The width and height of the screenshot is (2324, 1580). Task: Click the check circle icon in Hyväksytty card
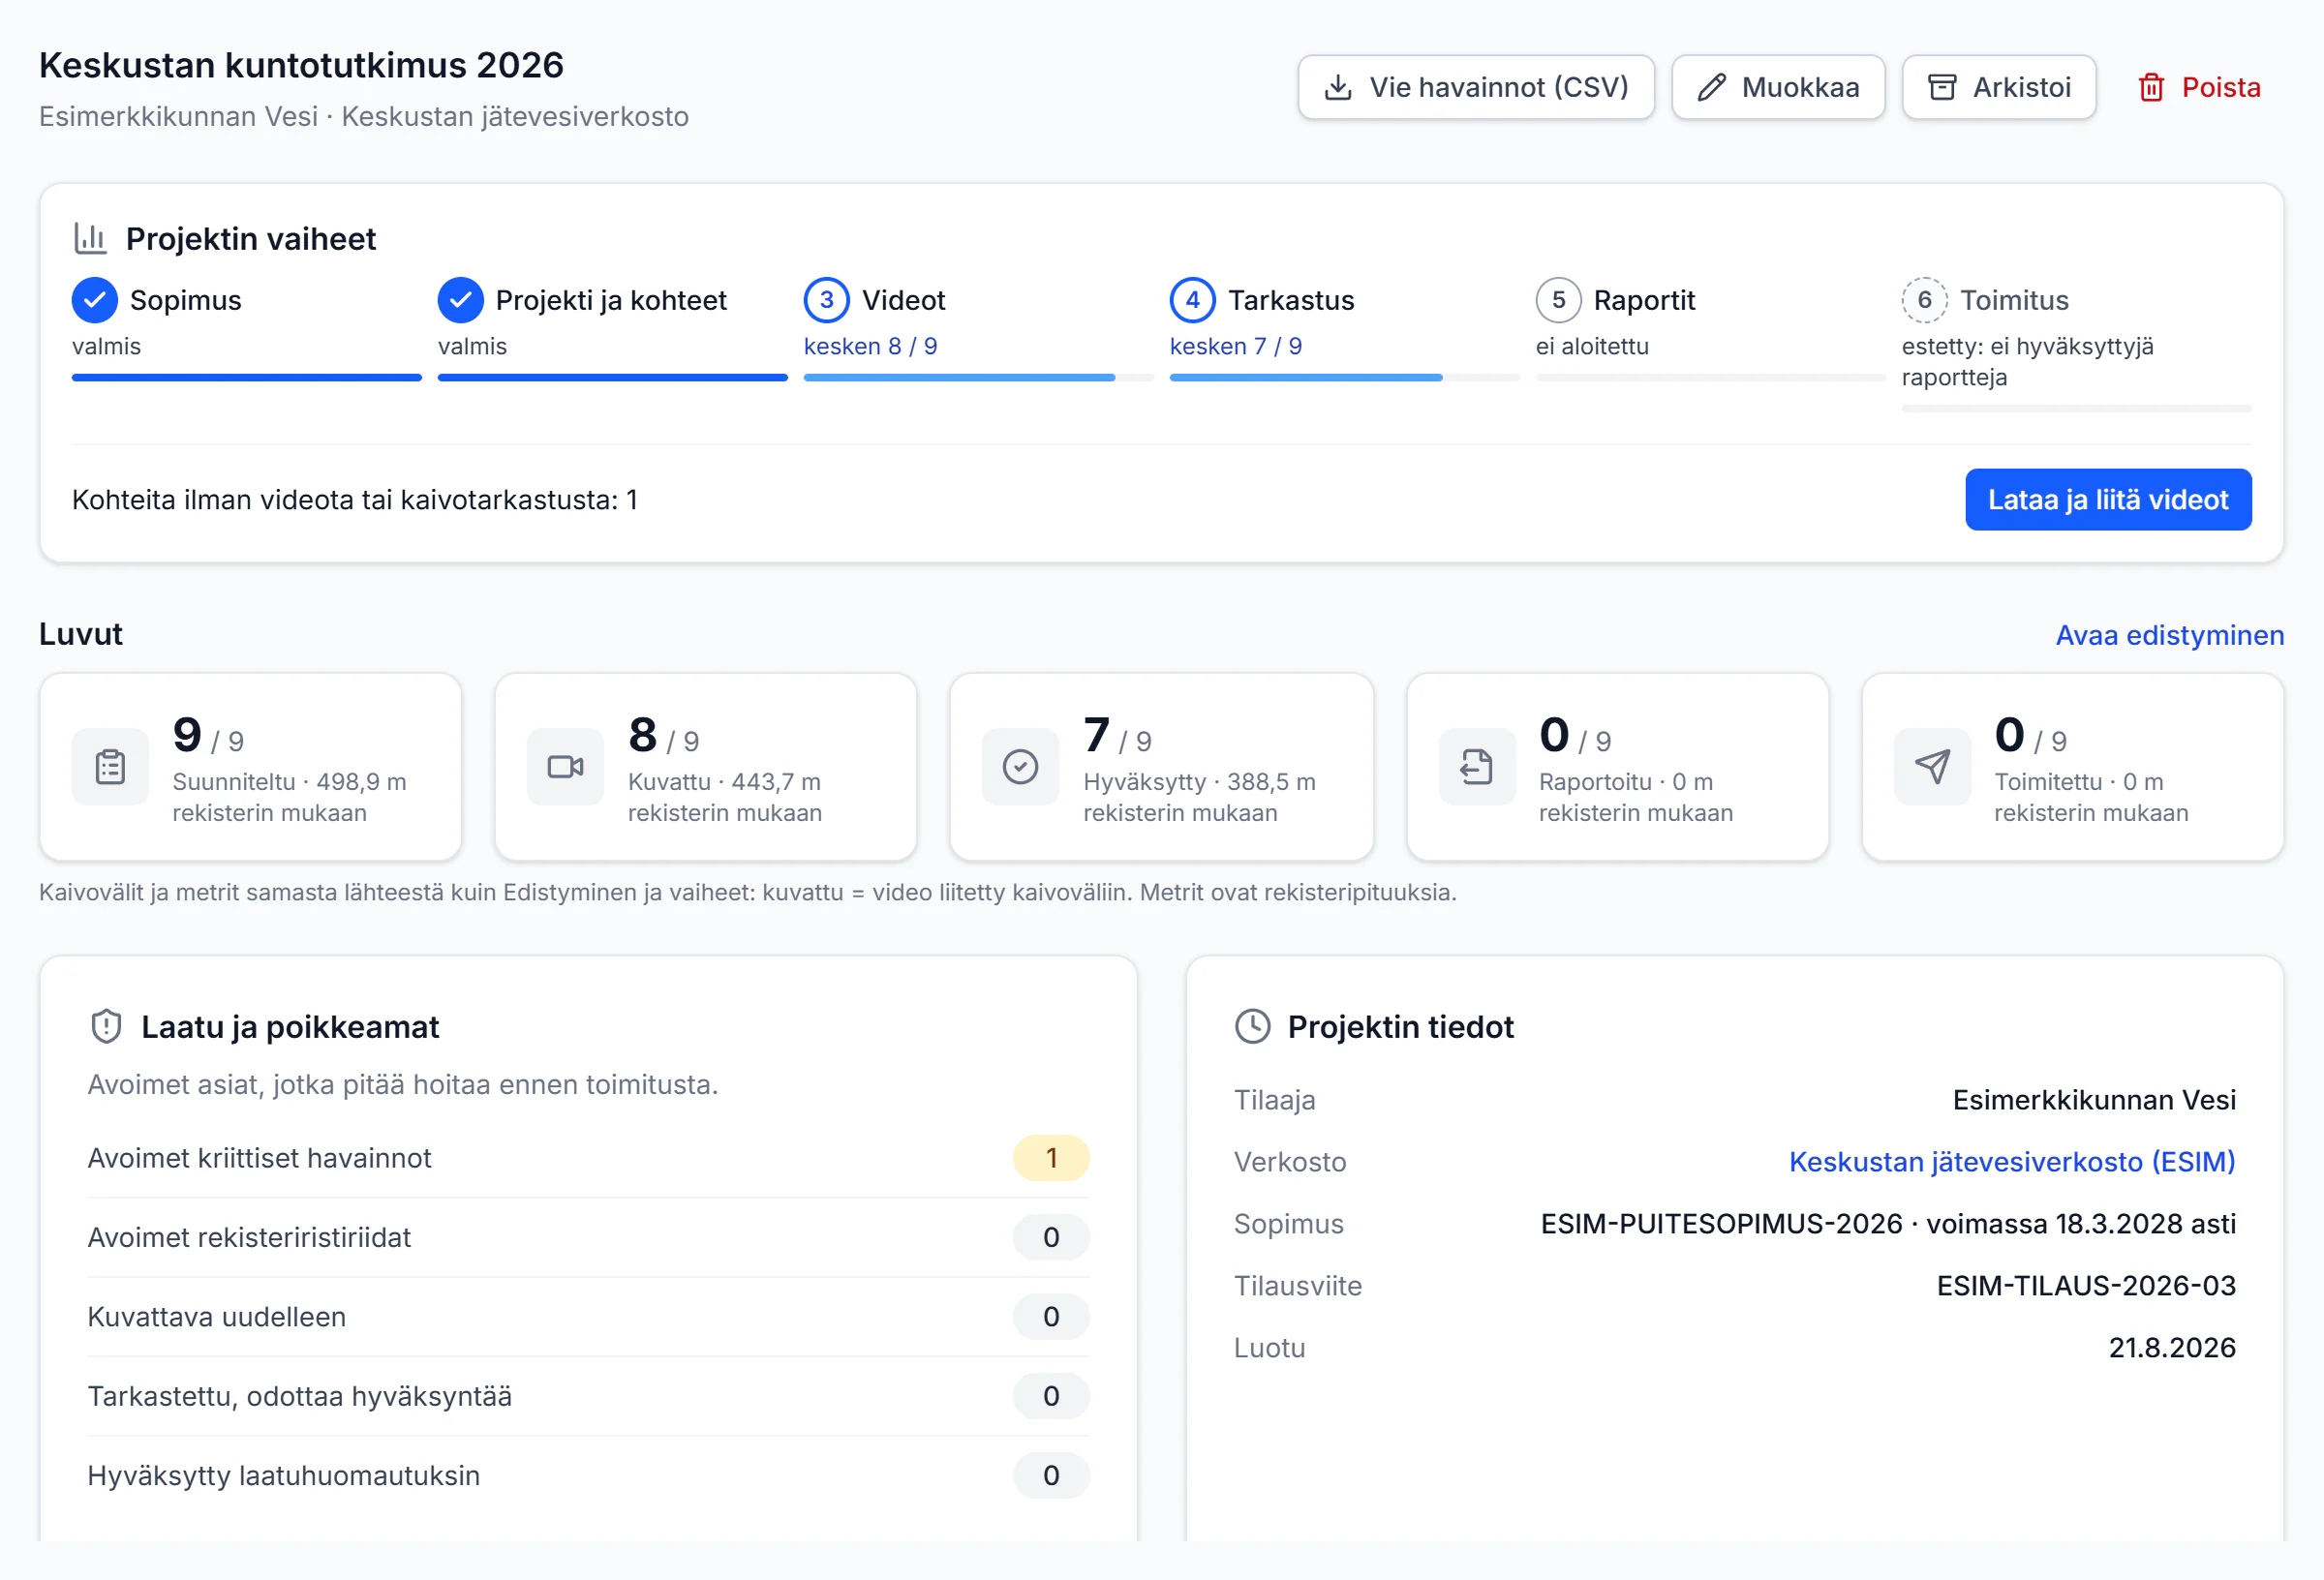pos(1021,767)
